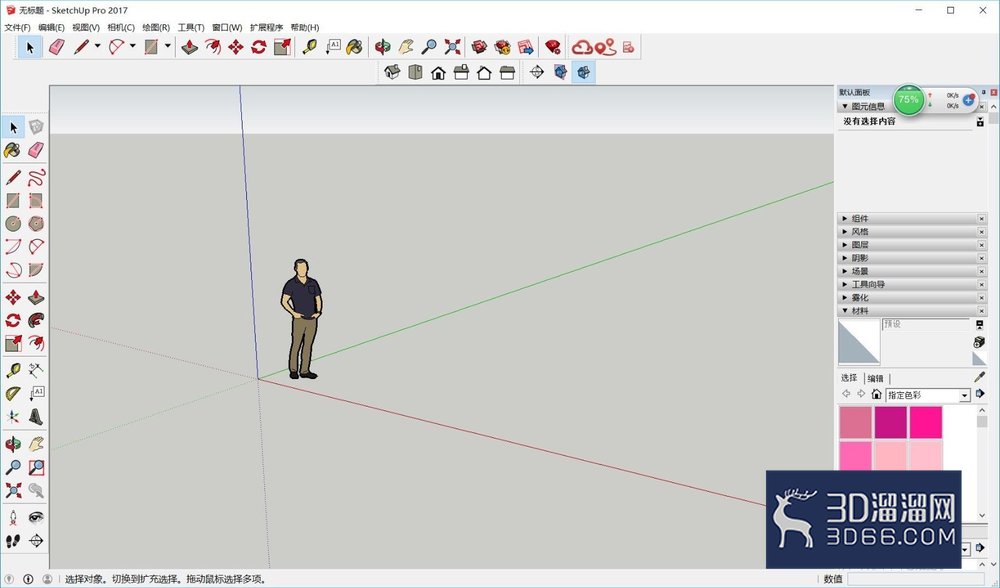The width and height of the screenshot is (1000, 588).
Task: Open the Extension Warehouse ruby icon
Action: [553, 47]
